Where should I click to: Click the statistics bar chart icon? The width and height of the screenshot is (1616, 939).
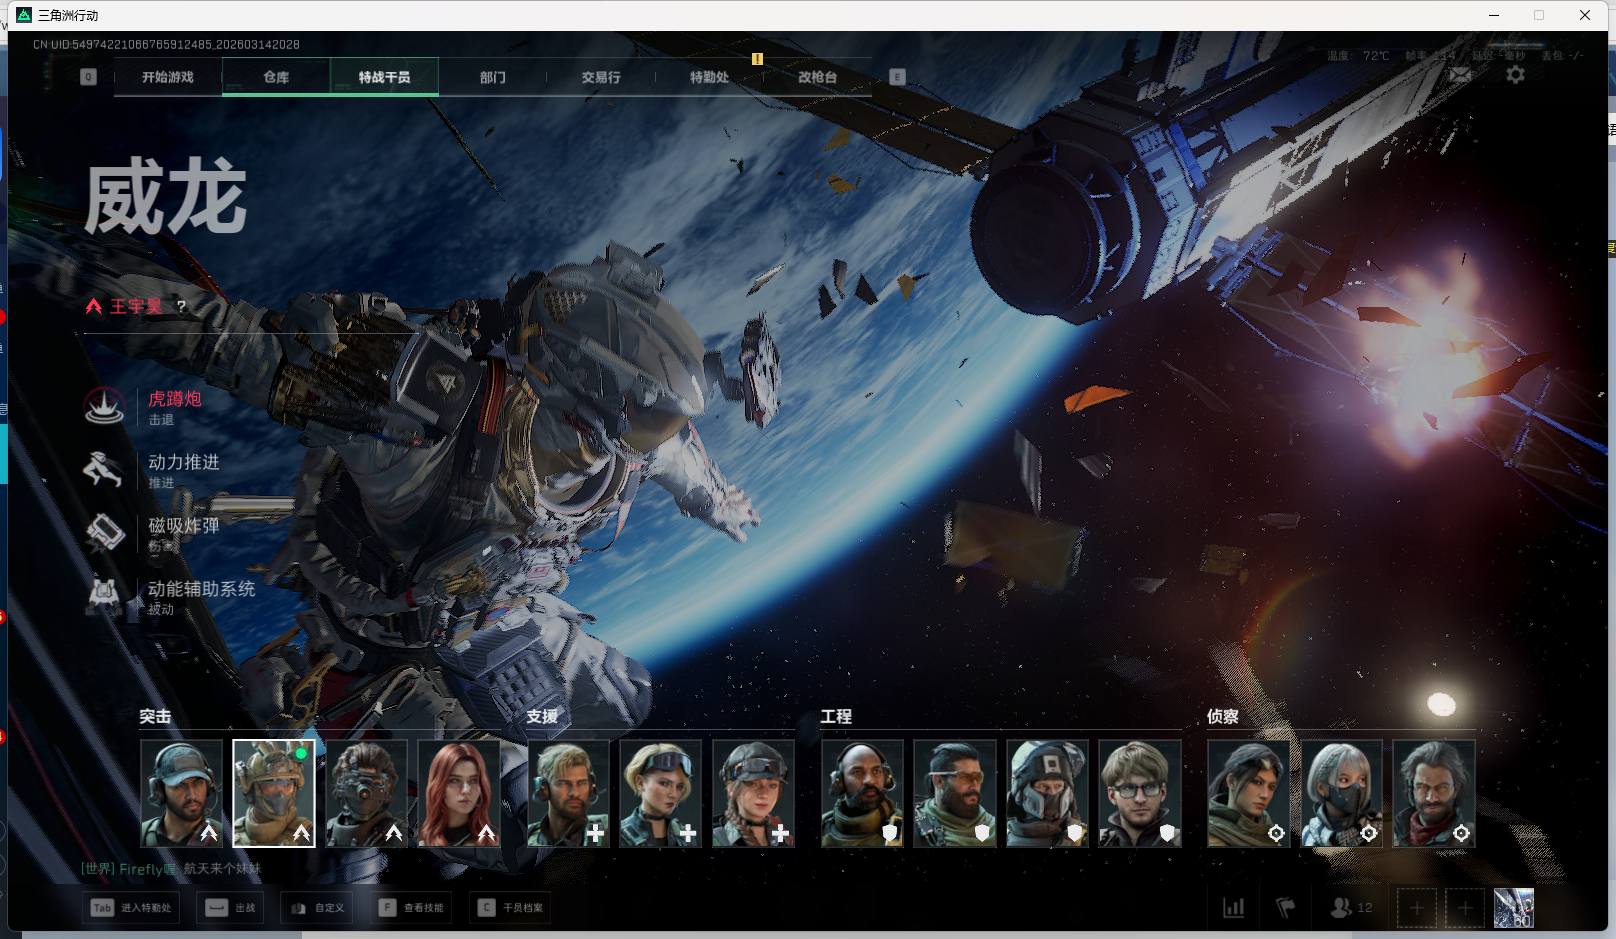coord(1233,907)
